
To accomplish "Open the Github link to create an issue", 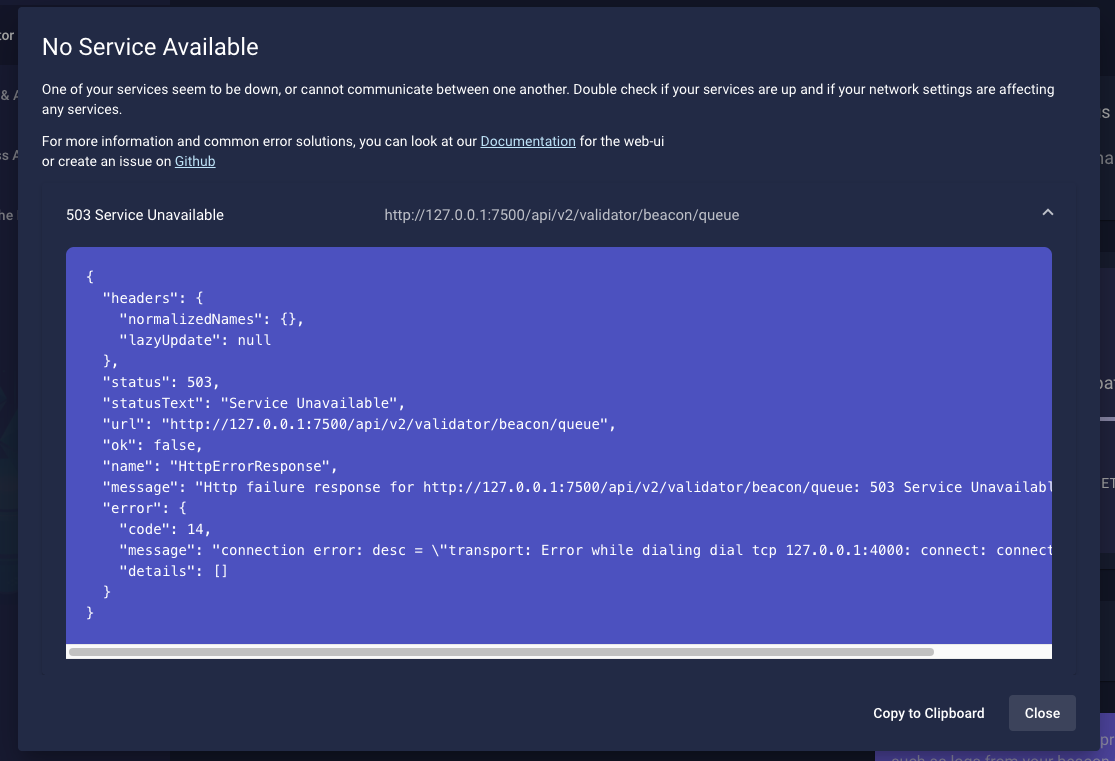I will 194,161.
